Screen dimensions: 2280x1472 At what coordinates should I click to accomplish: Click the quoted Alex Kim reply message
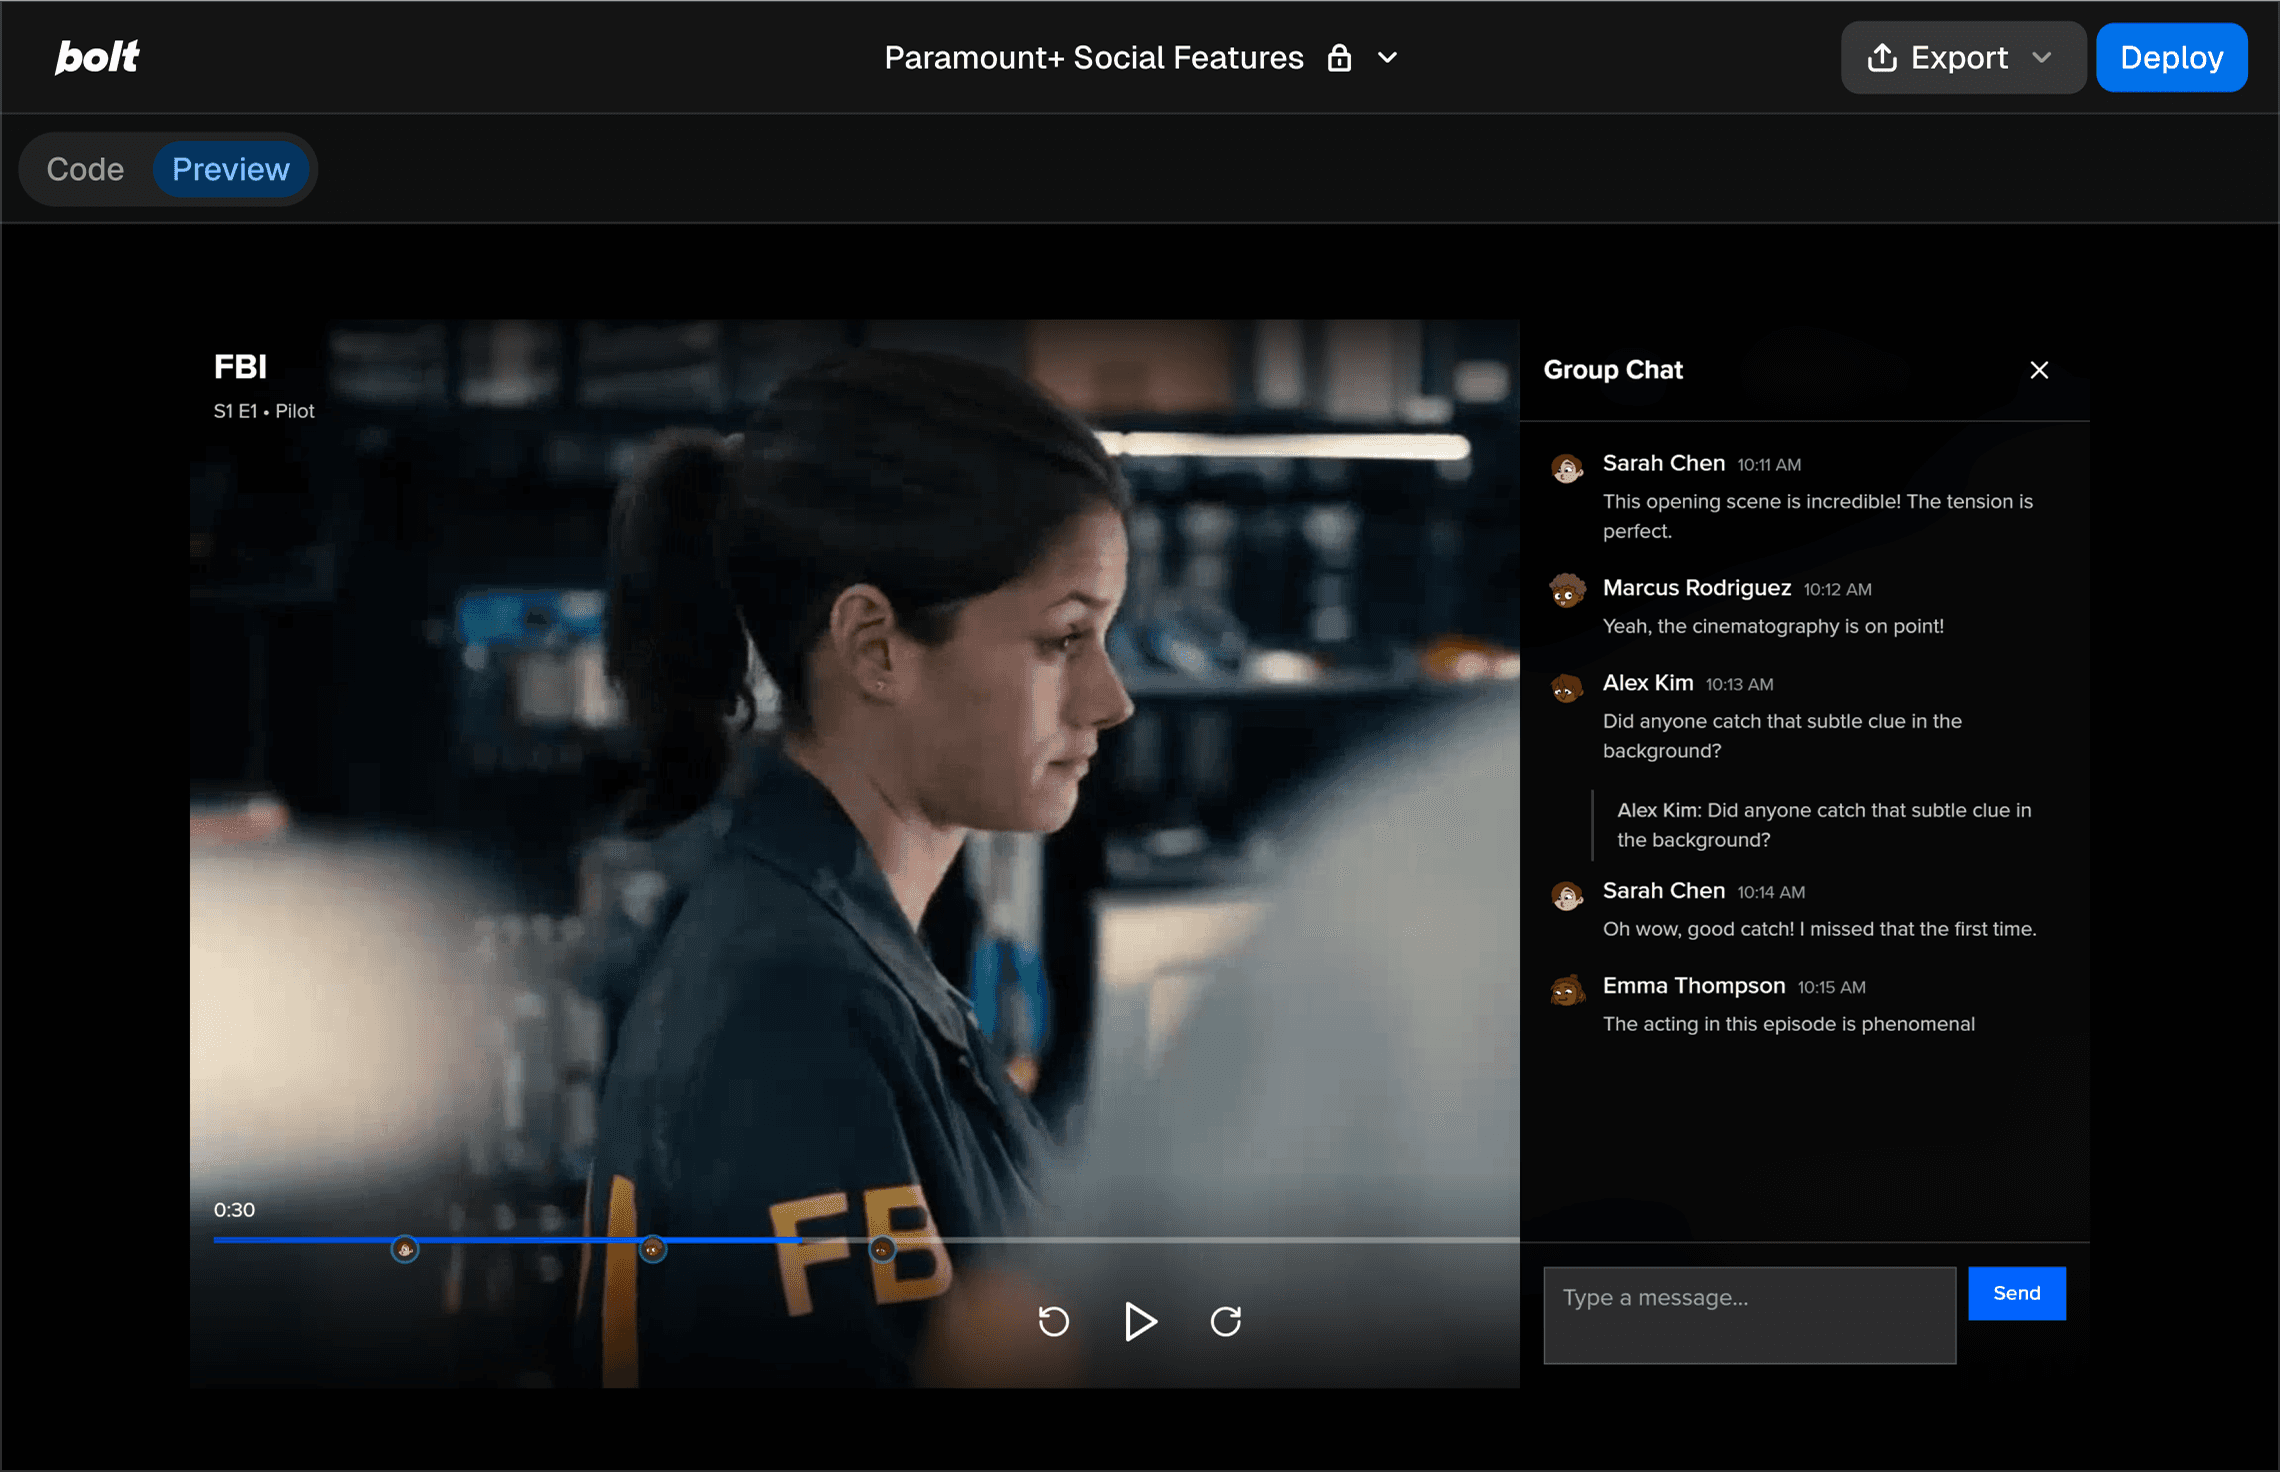tap(1822, 825)
